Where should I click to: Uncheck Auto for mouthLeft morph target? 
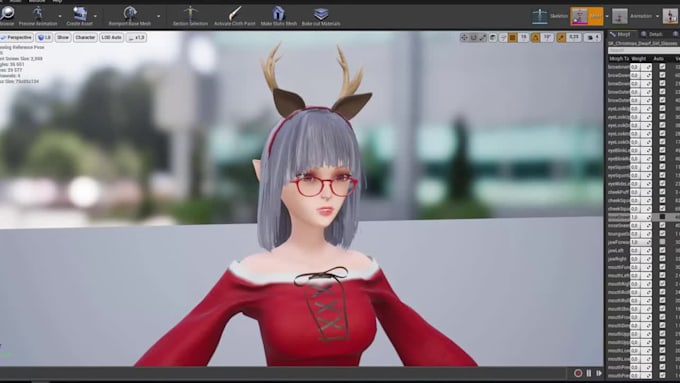[662, 275]
